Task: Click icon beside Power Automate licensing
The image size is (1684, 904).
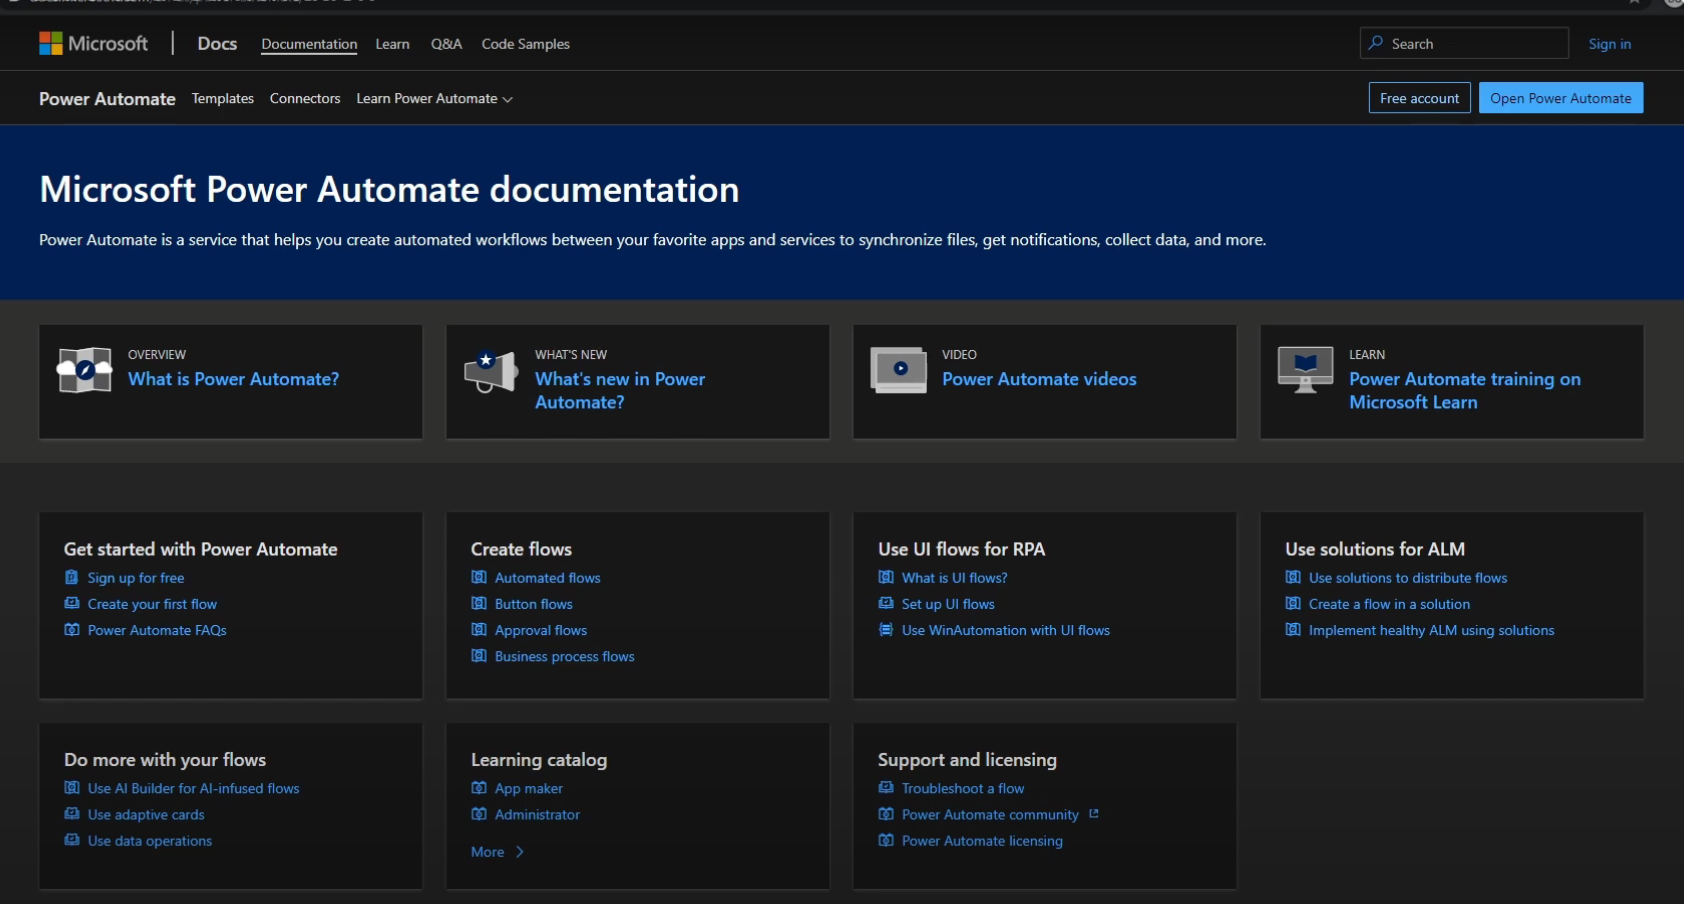Action: tap(886, 839)
